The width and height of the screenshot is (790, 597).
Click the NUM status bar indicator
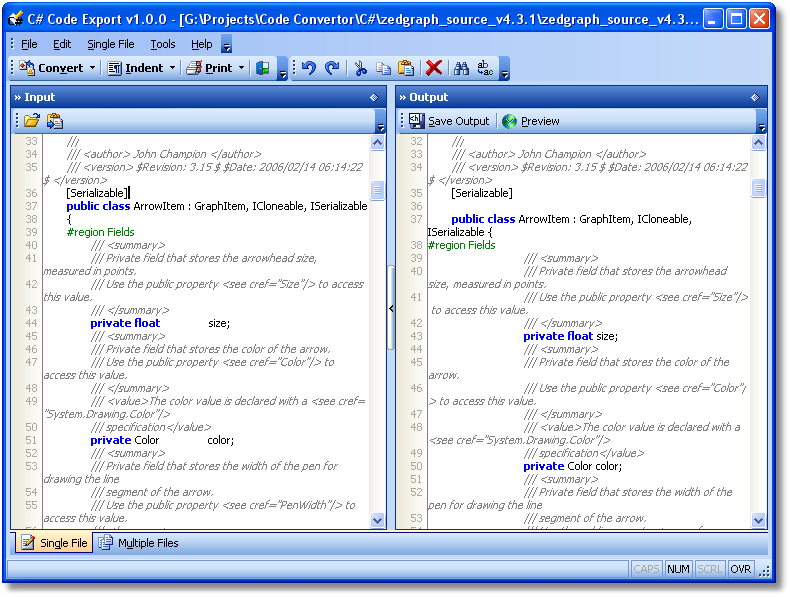click(x=678, y=569)
